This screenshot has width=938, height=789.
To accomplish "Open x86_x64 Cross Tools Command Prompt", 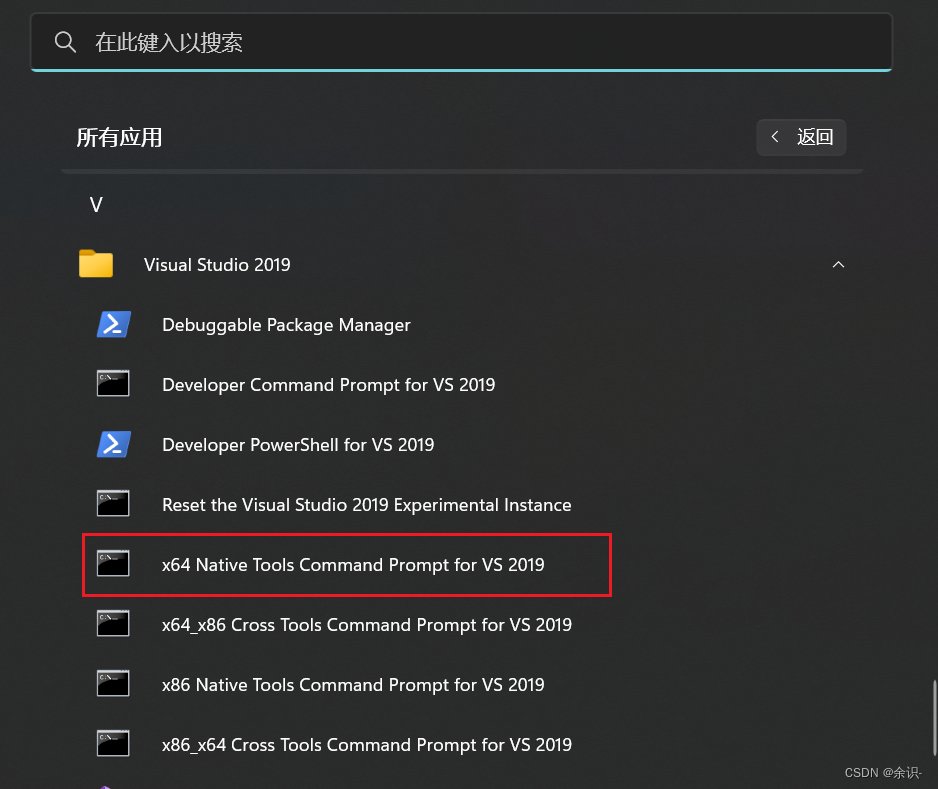I will 367,745.
